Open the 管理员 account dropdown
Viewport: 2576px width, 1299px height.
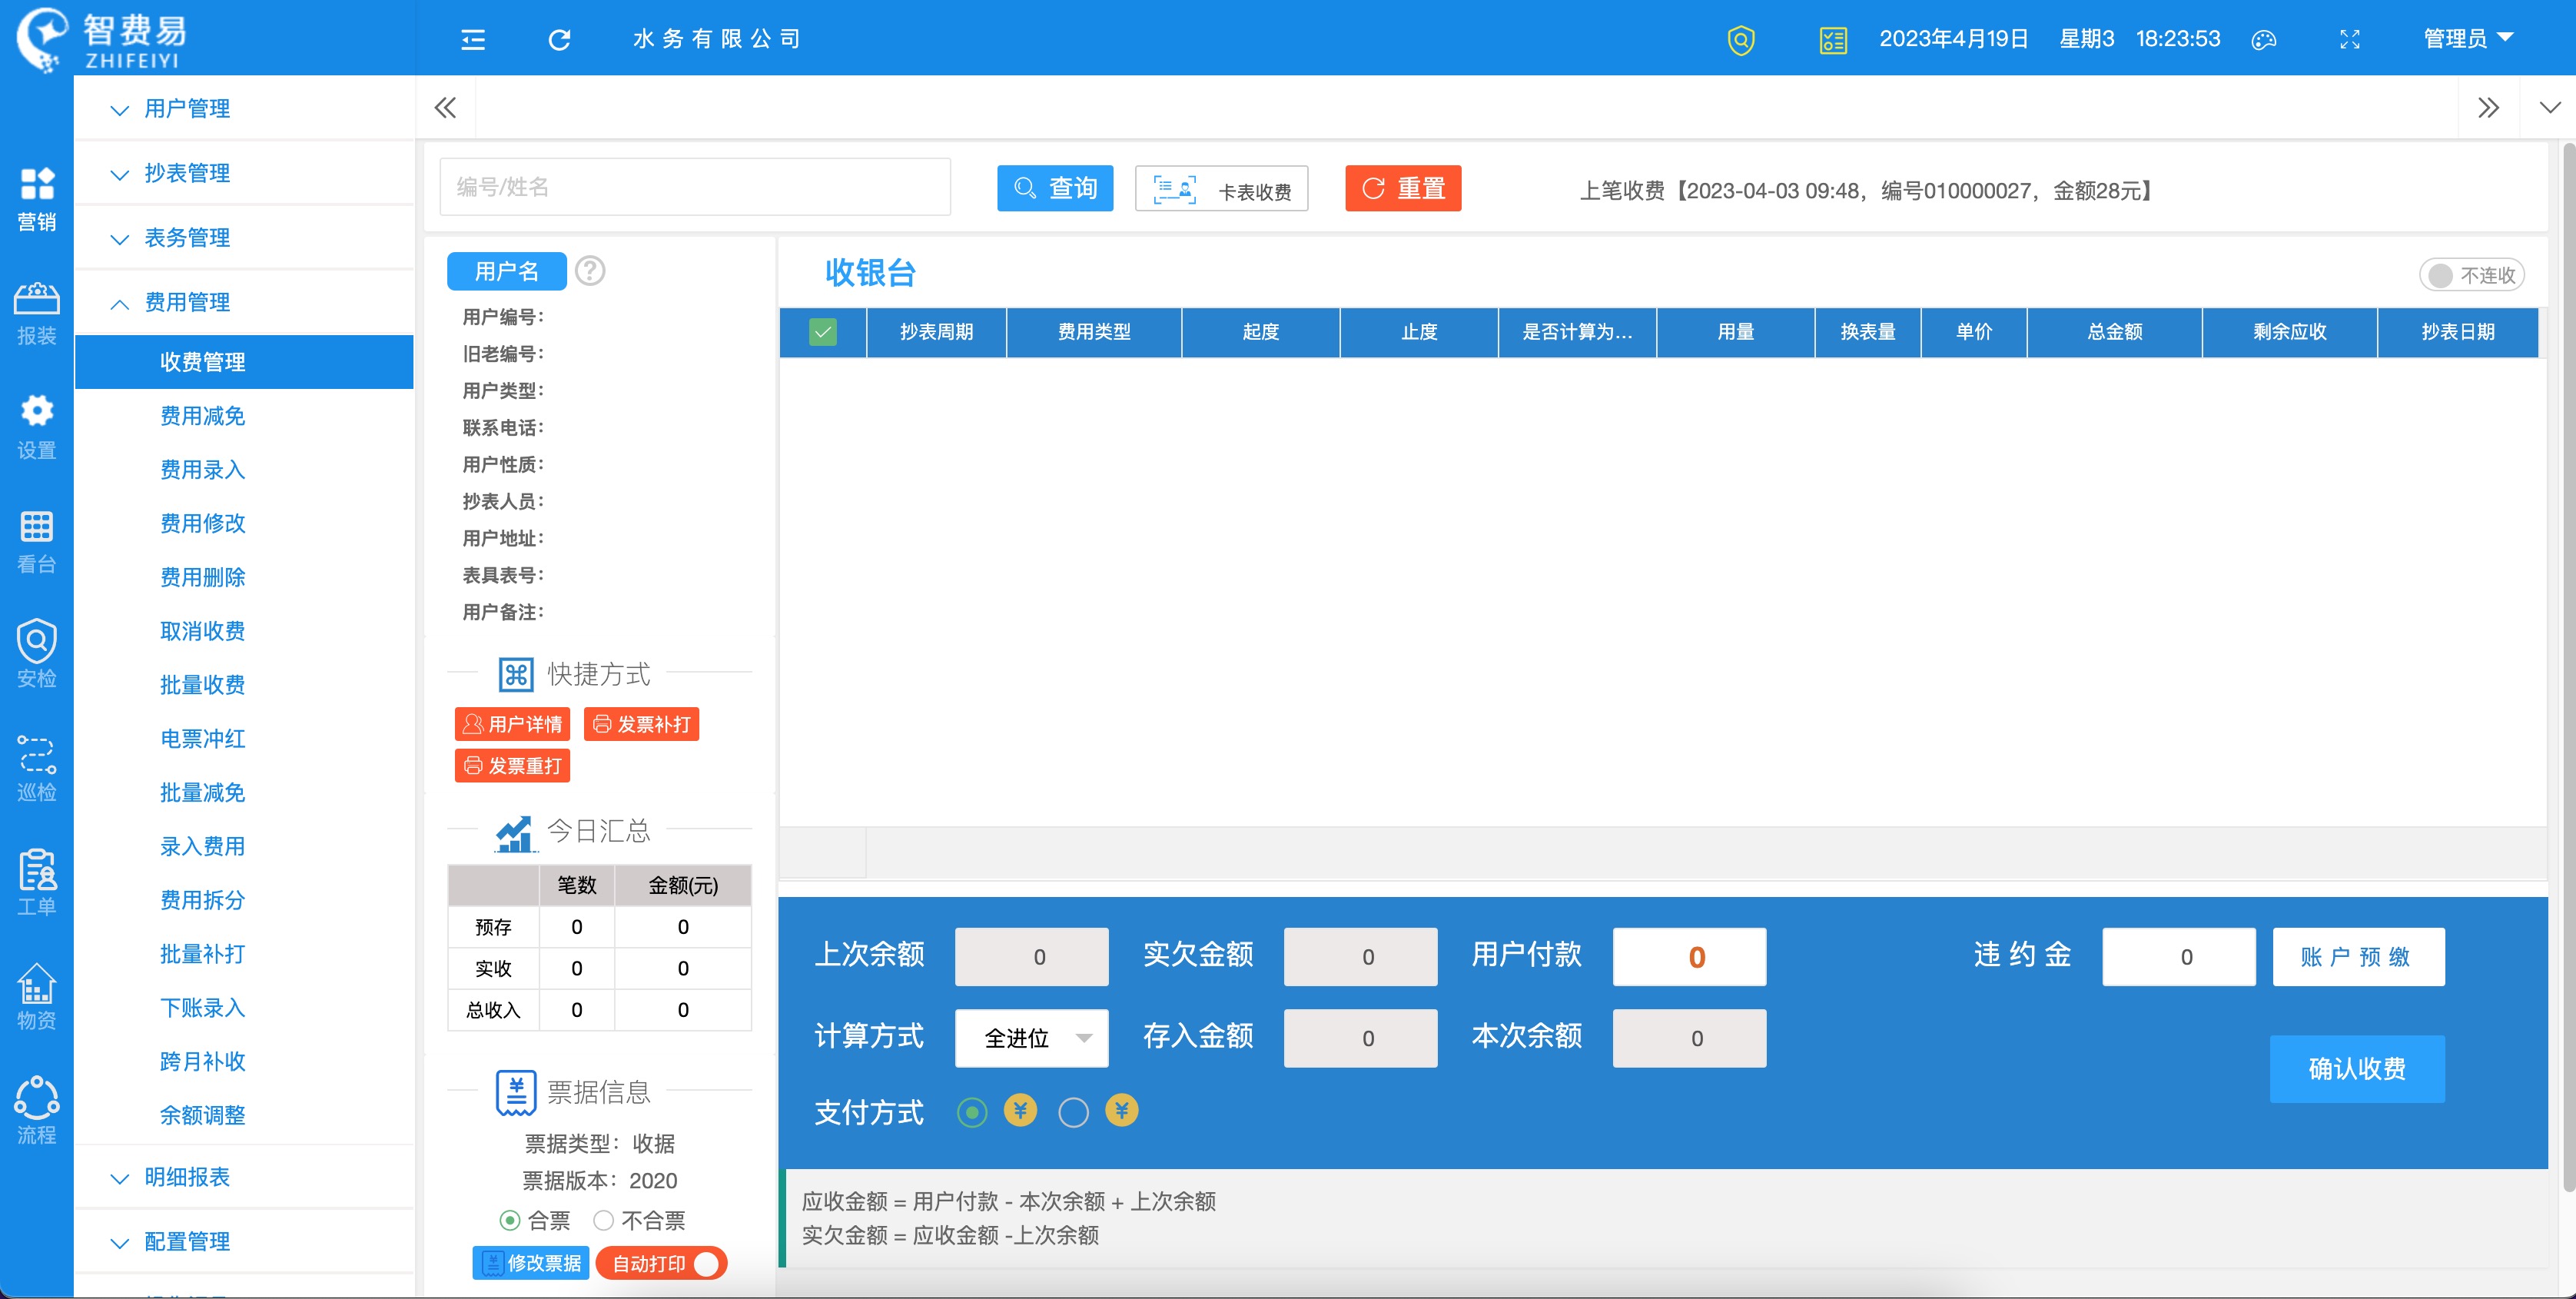pyautogui.click(x=2468, y=39)
